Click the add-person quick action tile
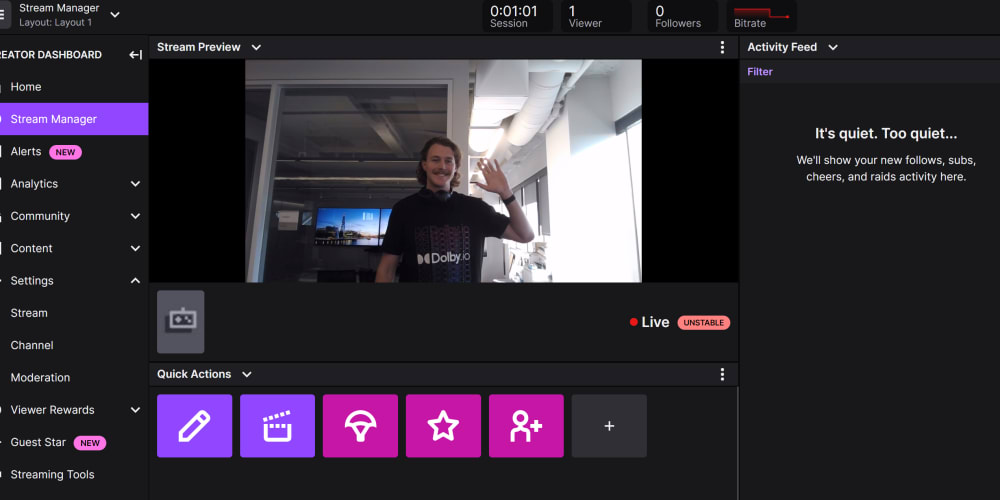The height and width of the screenshot is (500, 1000). 526,426
